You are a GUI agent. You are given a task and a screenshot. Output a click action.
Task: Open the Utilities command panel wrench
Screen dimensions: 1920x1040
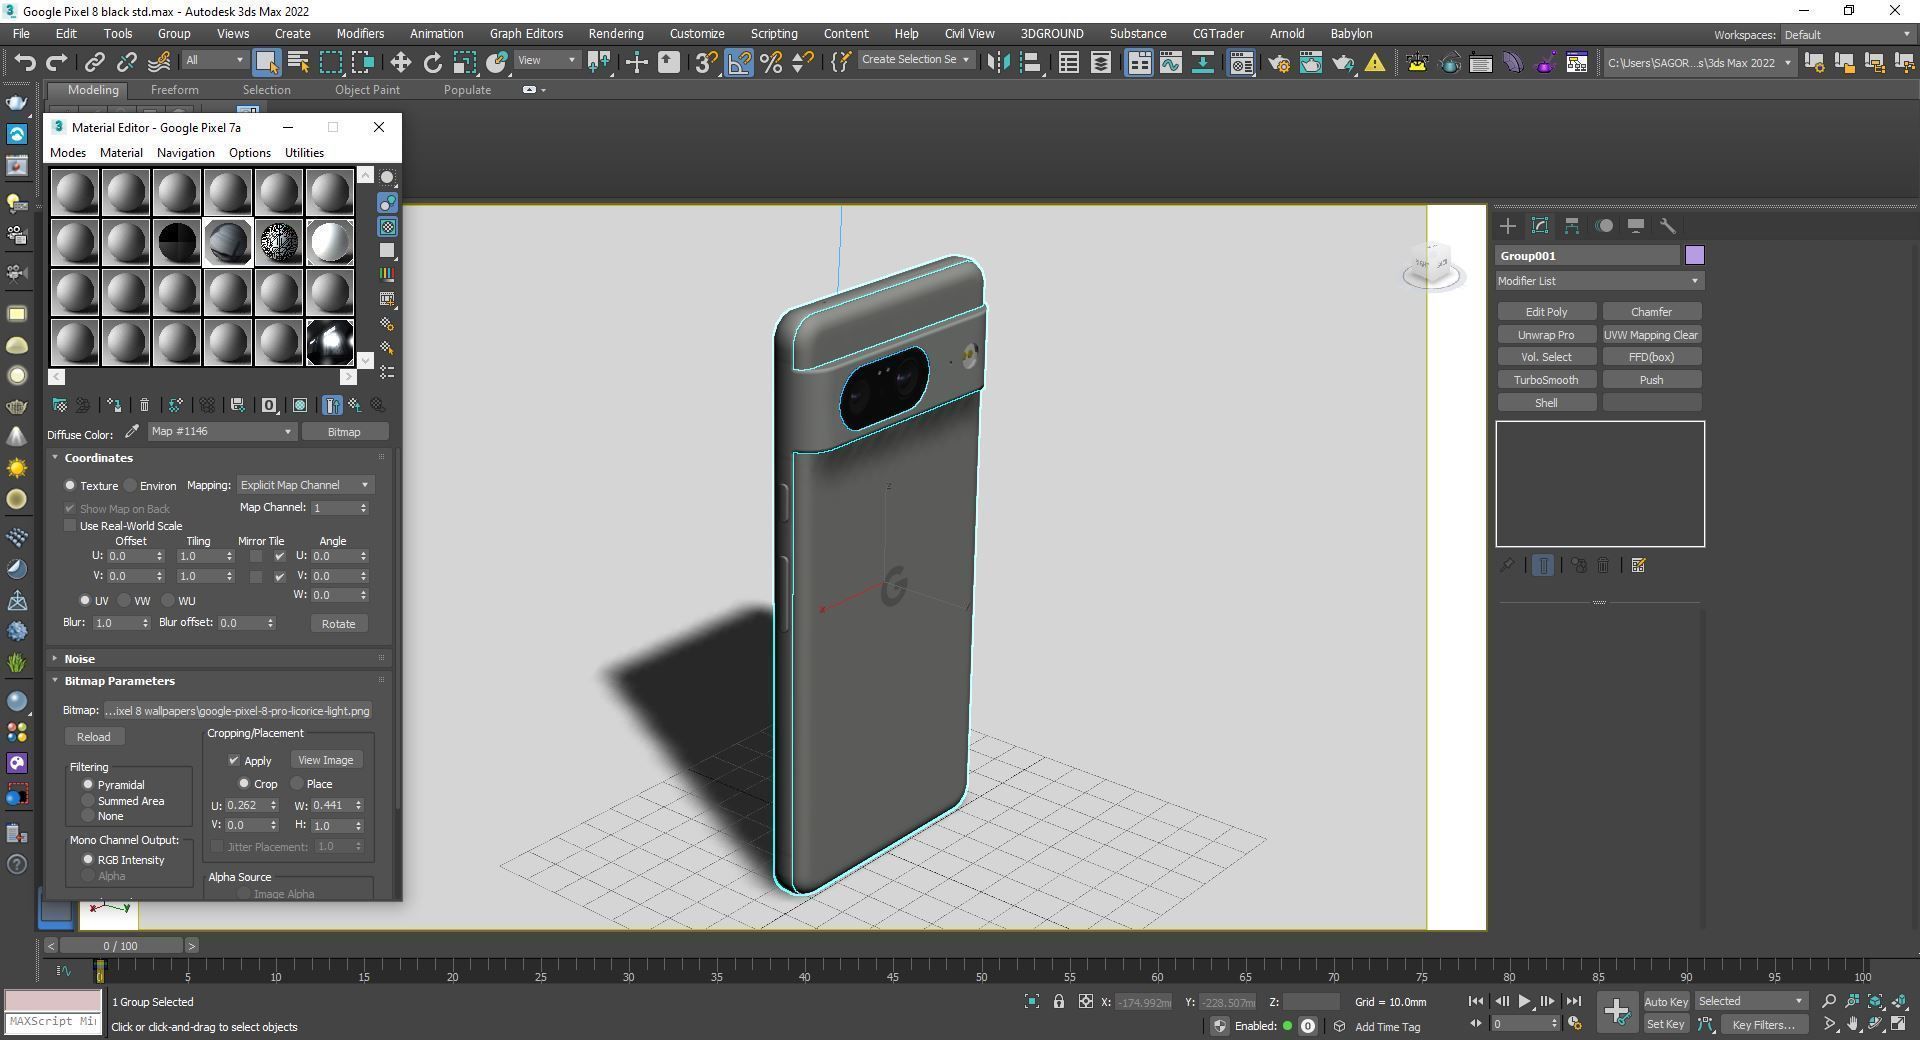1668,226
